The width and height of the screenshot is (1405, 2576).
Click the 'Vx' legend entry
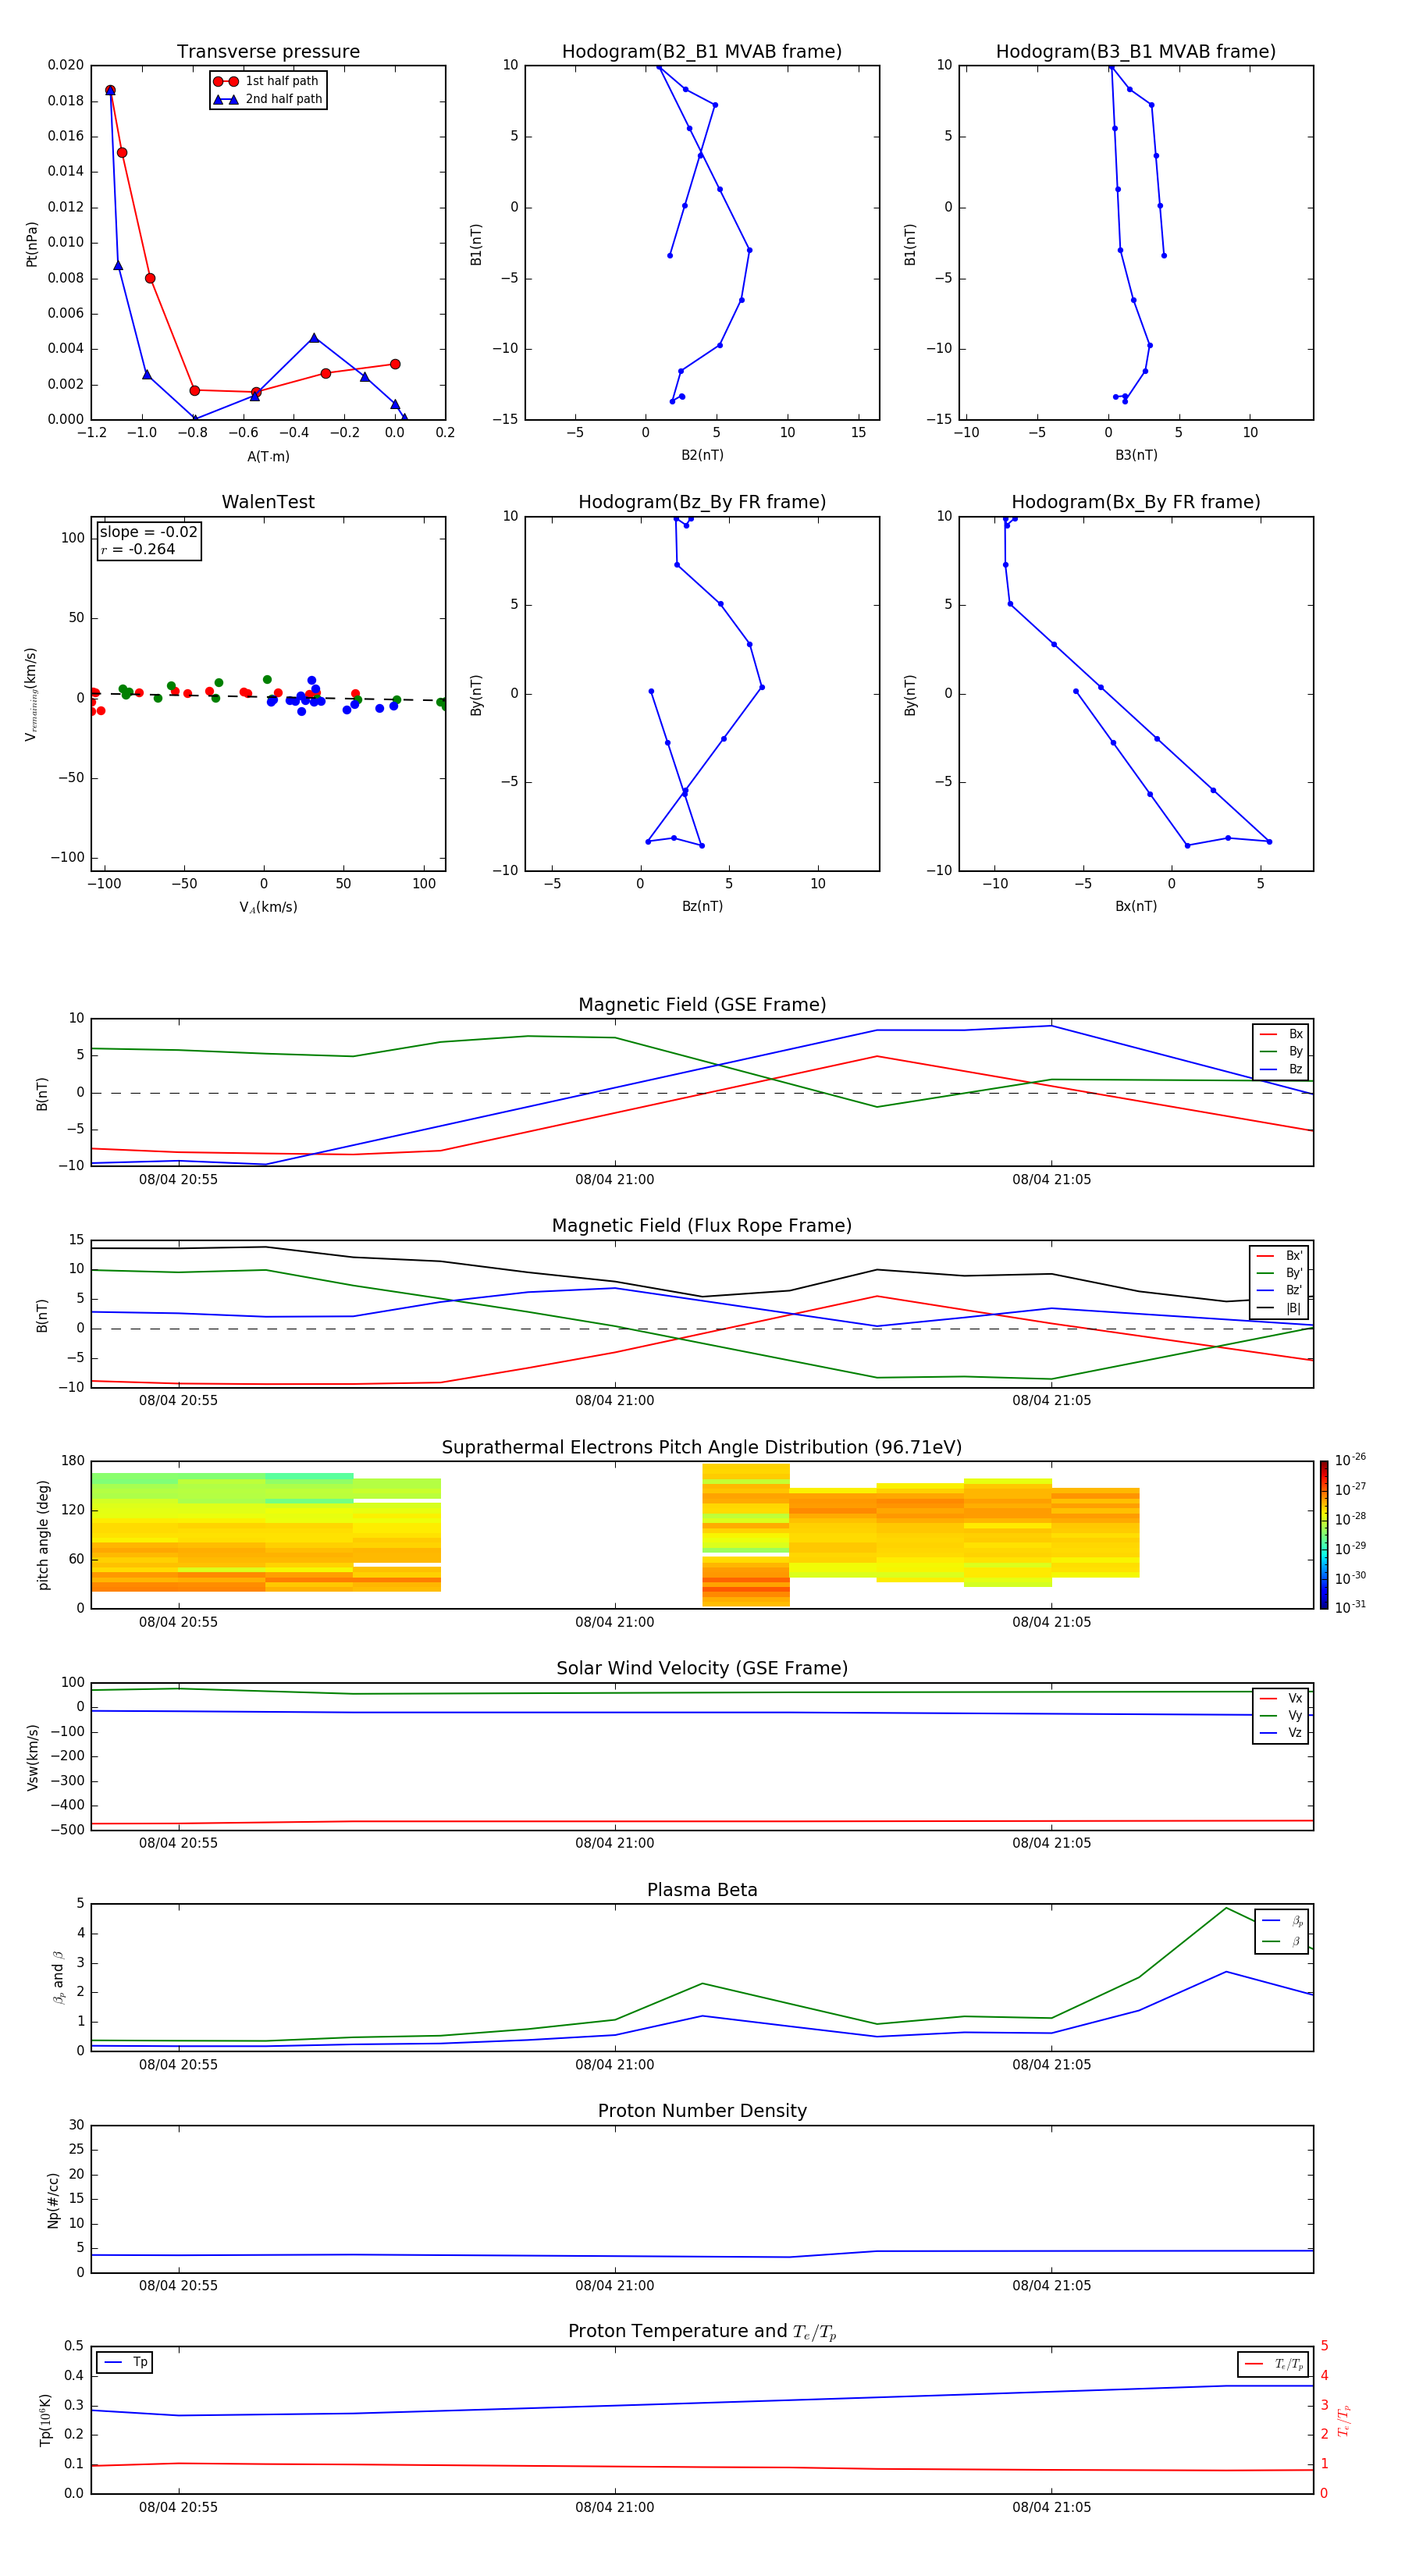coord(1282,1698)
